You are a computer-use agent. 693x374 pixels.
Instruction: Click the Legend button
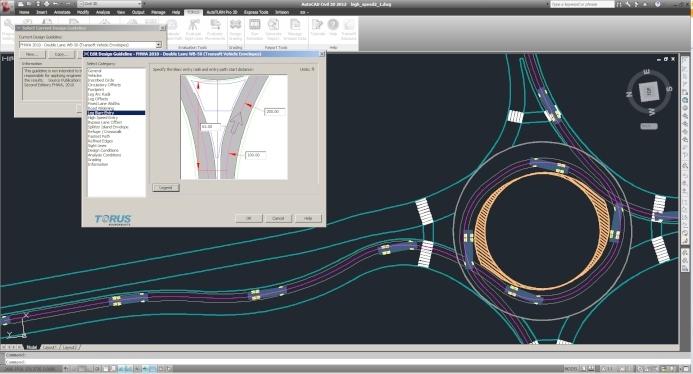[x=166, y=187]
